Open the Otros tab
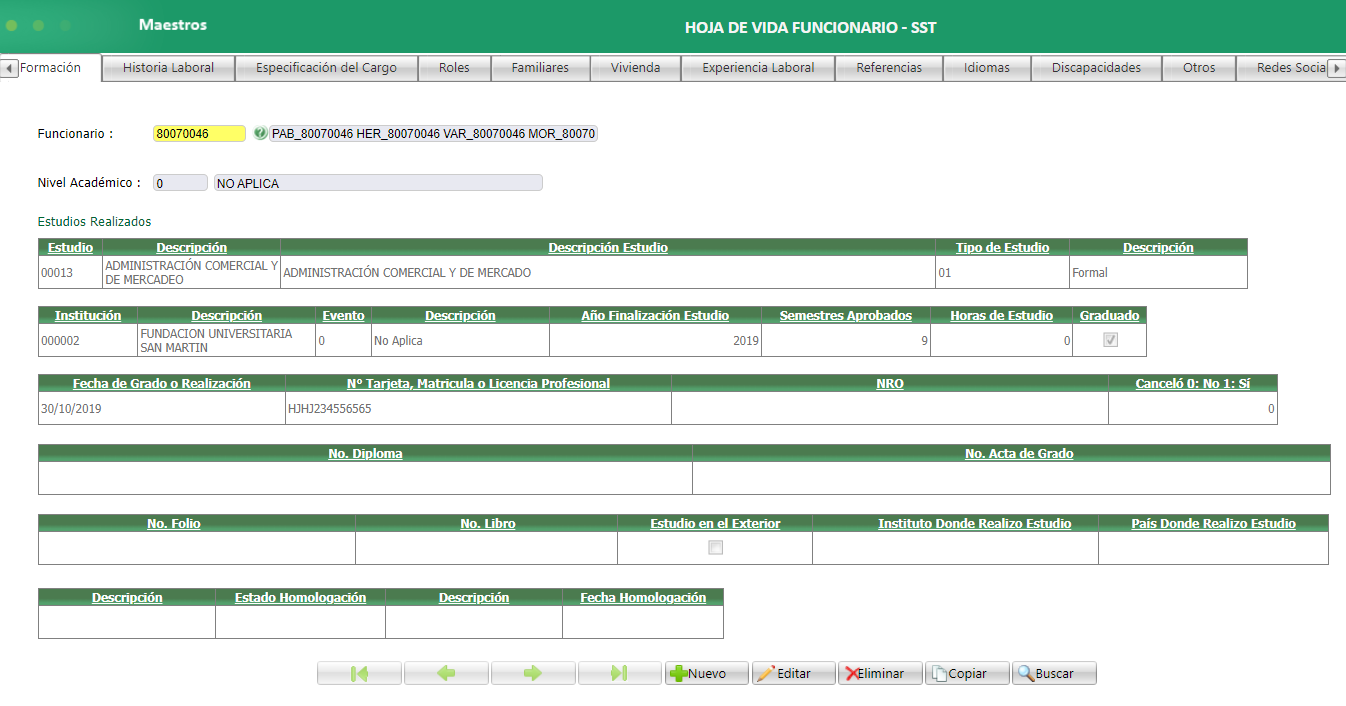Image resolution: width=1346 pixels, height=706 pixels. pyautogui.click(x=1199, y=68)
